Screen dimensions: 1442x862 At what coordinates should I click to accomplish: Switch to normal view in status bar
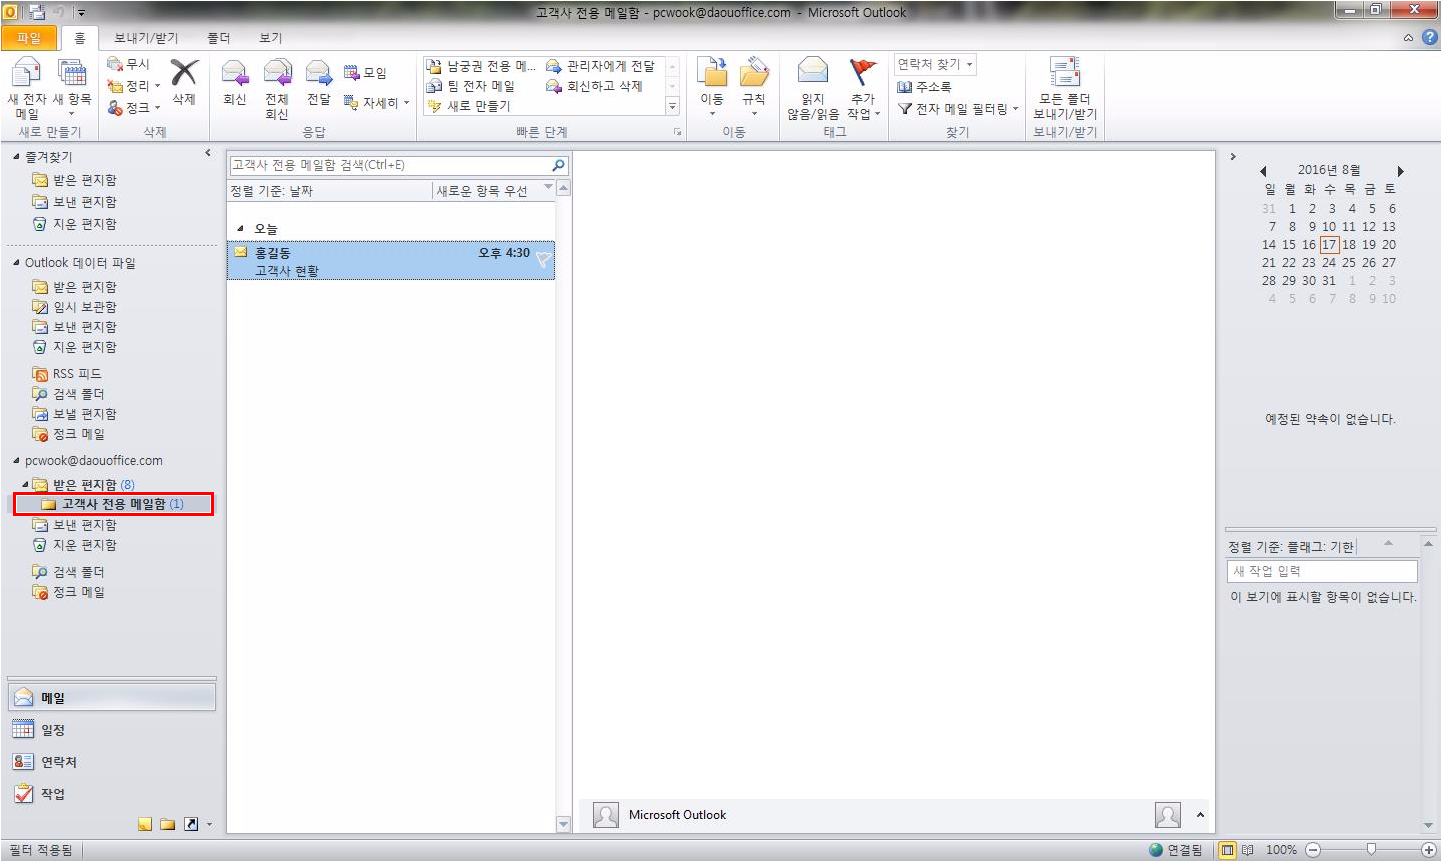click(1227, 850)
